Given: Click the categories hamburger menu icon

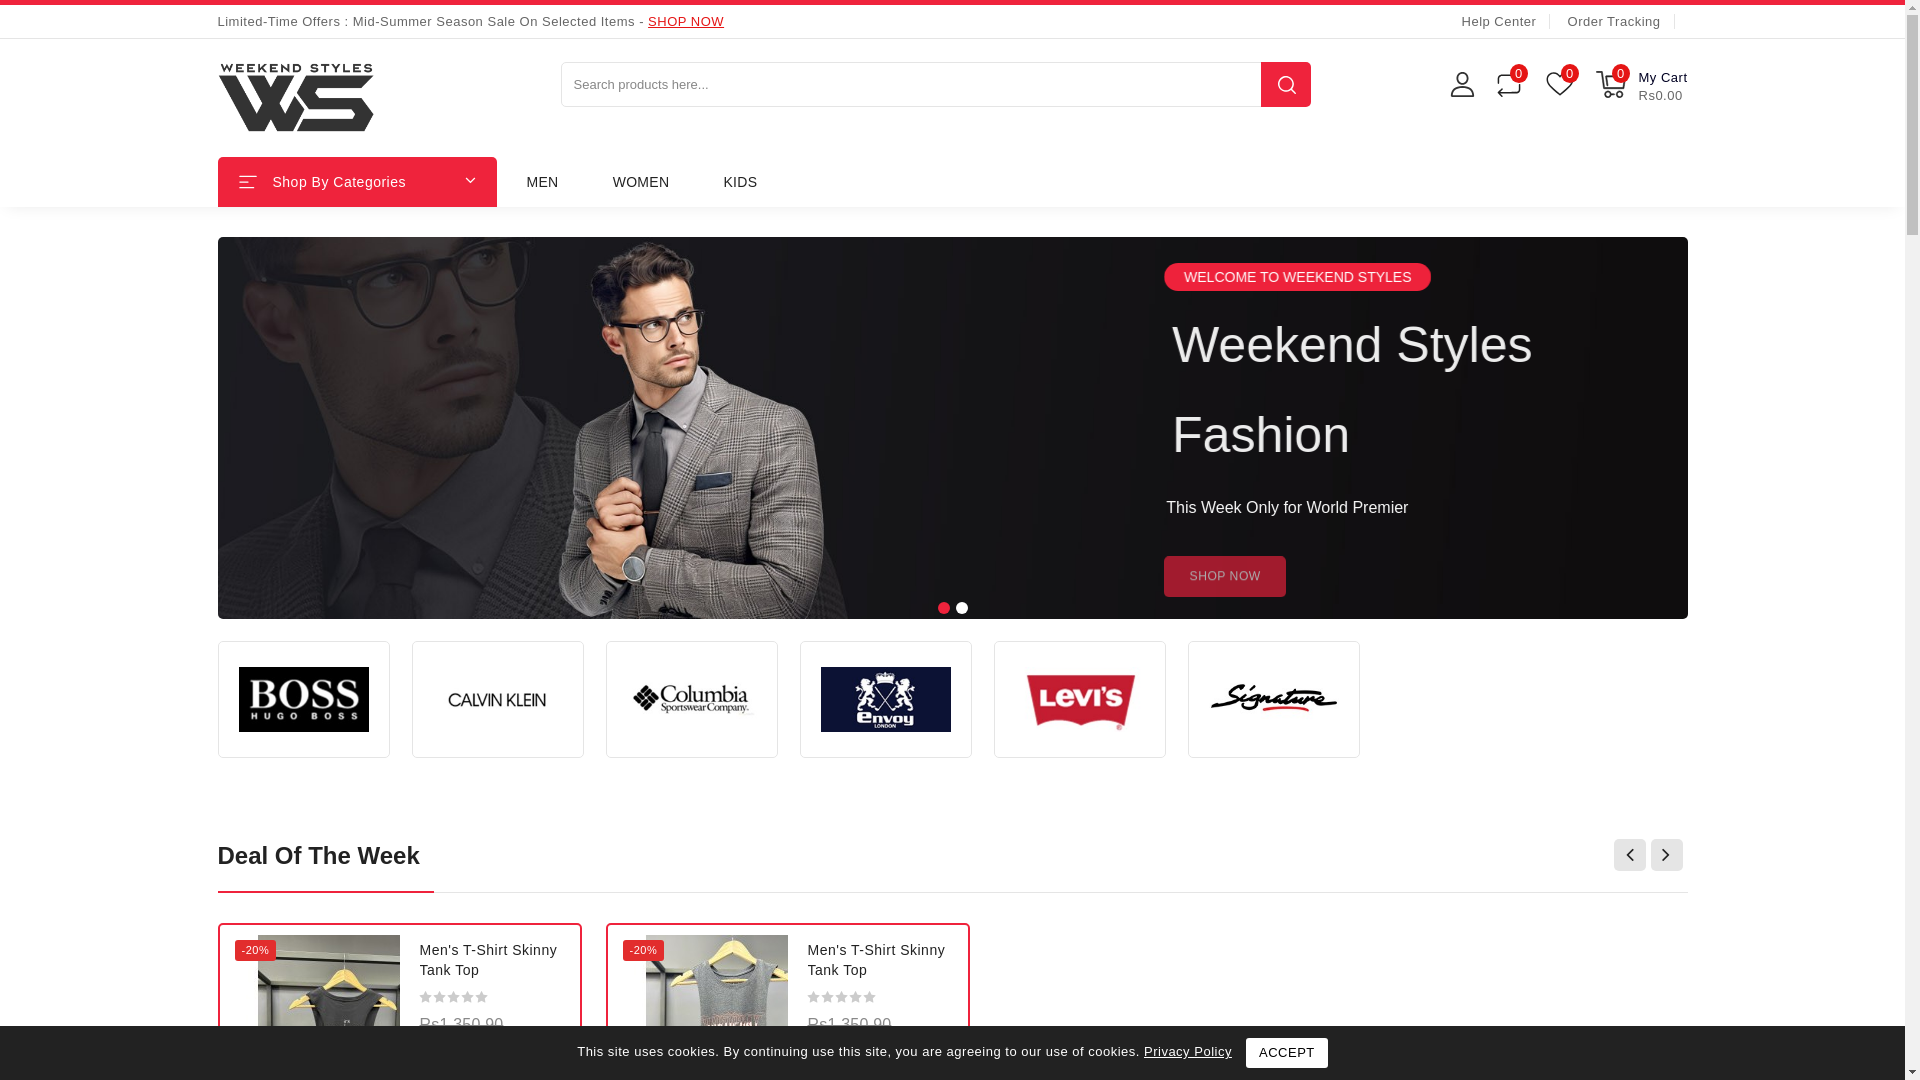Looking at the screenshot, I should pos(248,182).
